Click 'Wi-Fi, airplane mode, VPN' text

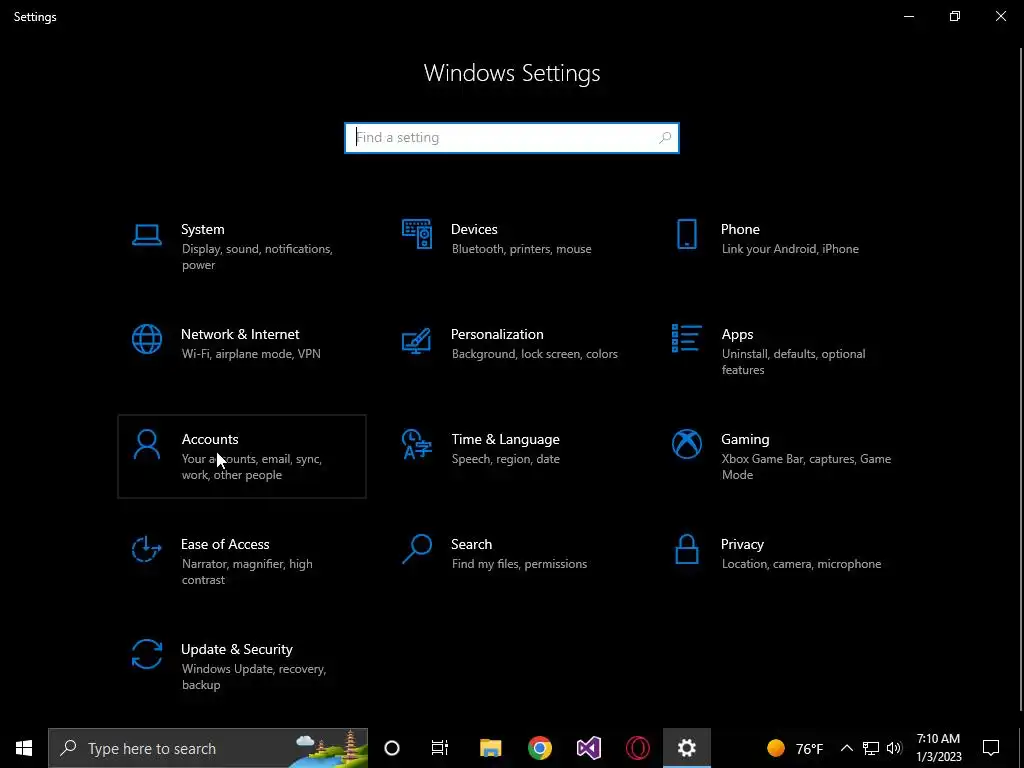(x=251, y=354)
